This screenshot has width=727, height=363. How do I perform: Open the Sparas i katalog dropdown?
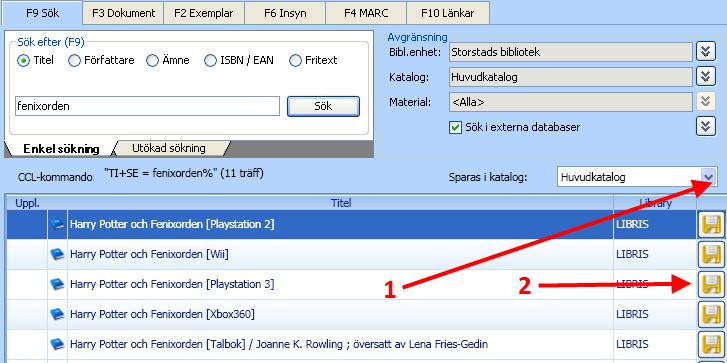[708, 177]
